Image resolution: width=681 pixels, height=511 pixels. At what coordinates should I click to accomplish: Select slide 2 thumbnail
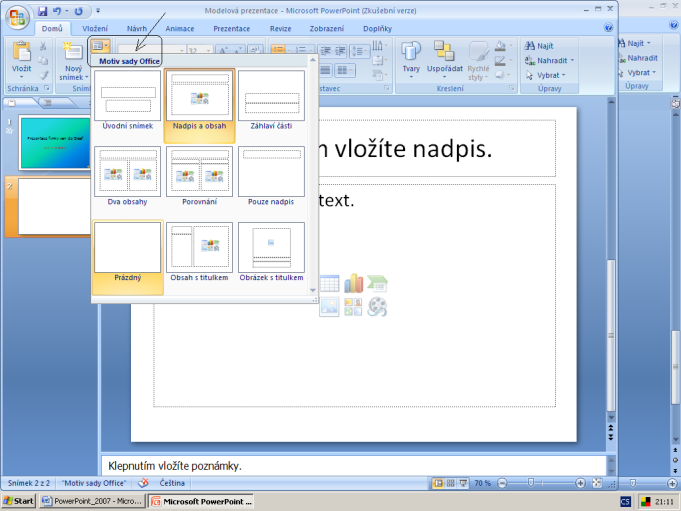click(55, 207)
